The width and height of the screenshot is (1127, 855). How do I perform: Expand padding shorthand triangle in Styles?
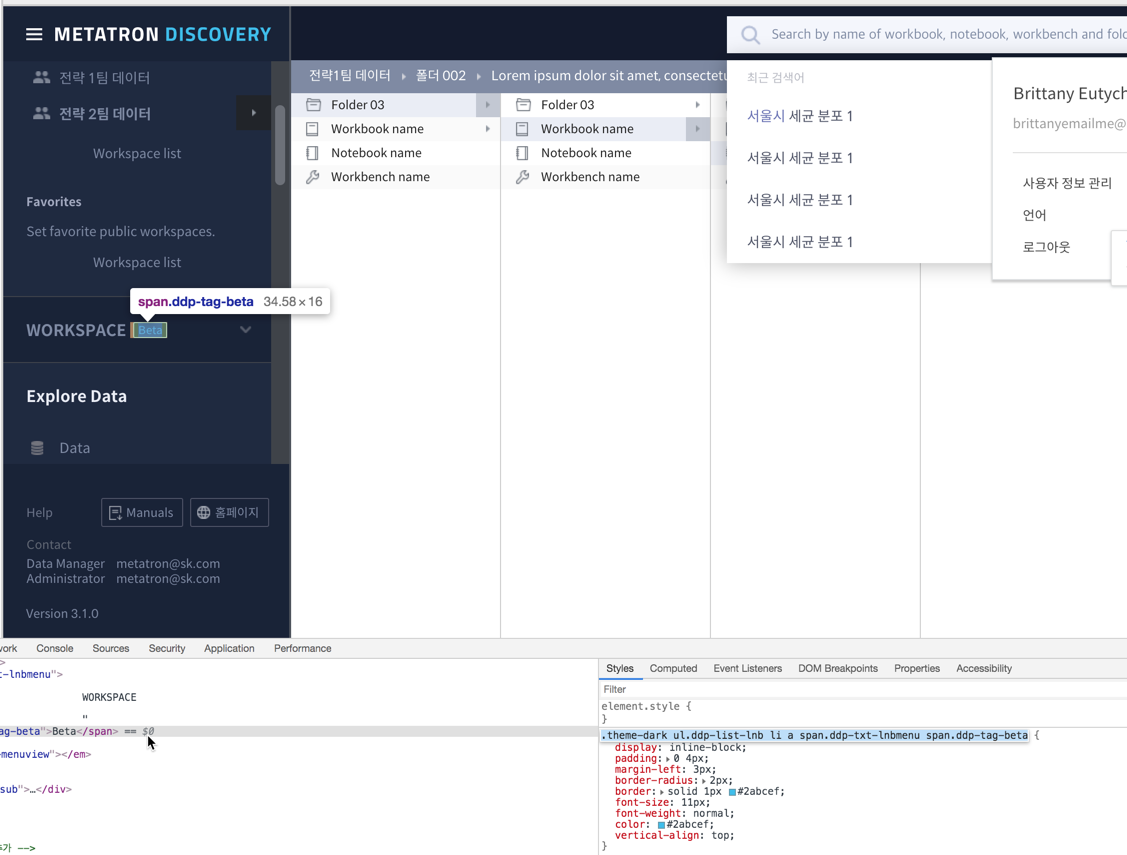(668, 759)
